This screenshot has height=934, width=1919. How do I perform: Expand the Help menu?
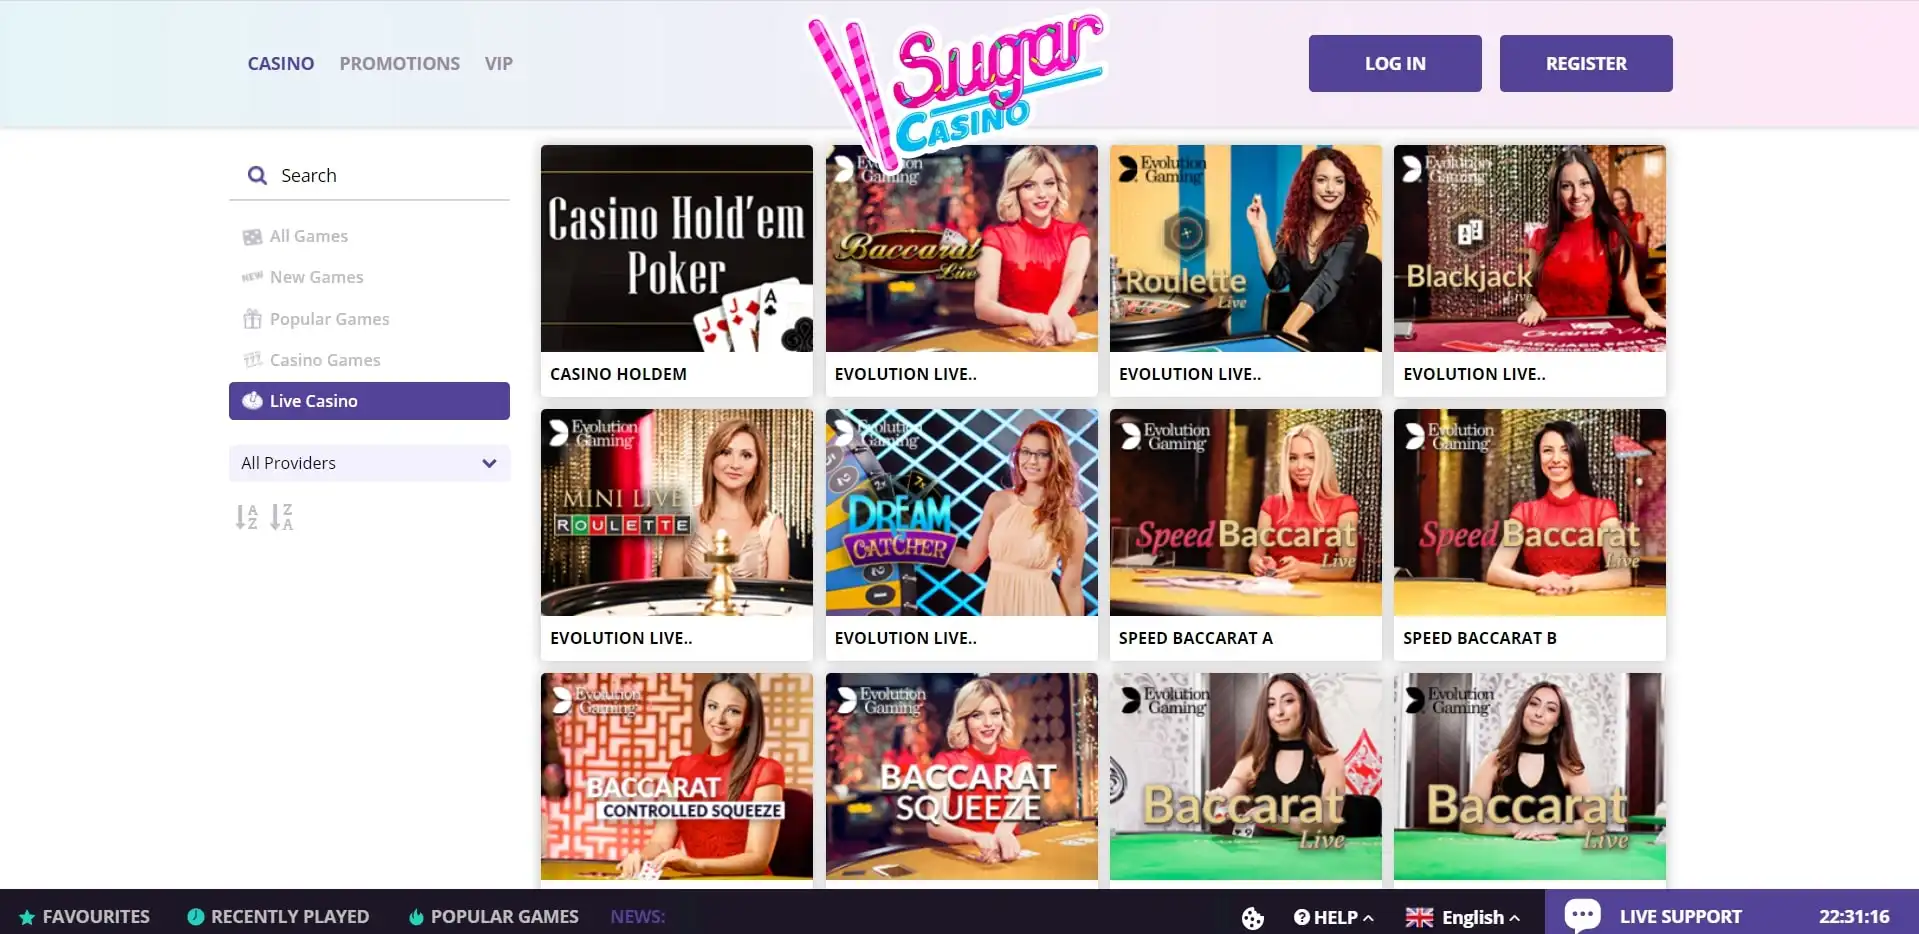coord(1333,917)
